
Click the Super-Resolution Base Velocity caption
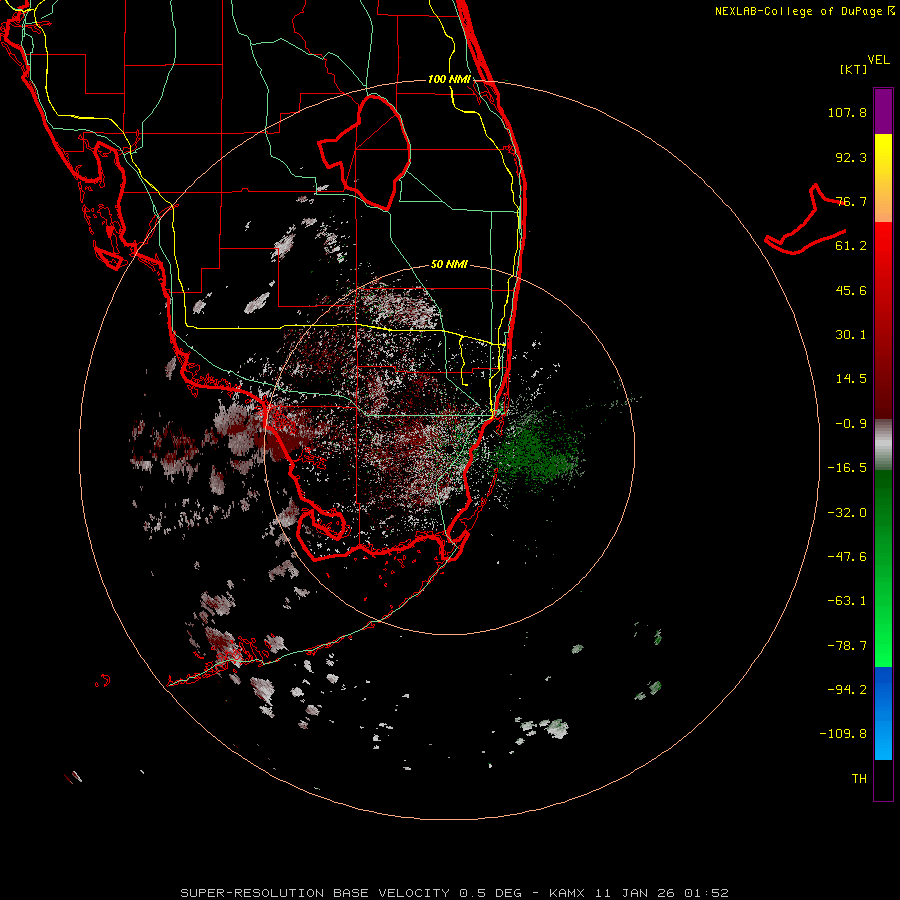pyautogui.click(x=455, y=893)
